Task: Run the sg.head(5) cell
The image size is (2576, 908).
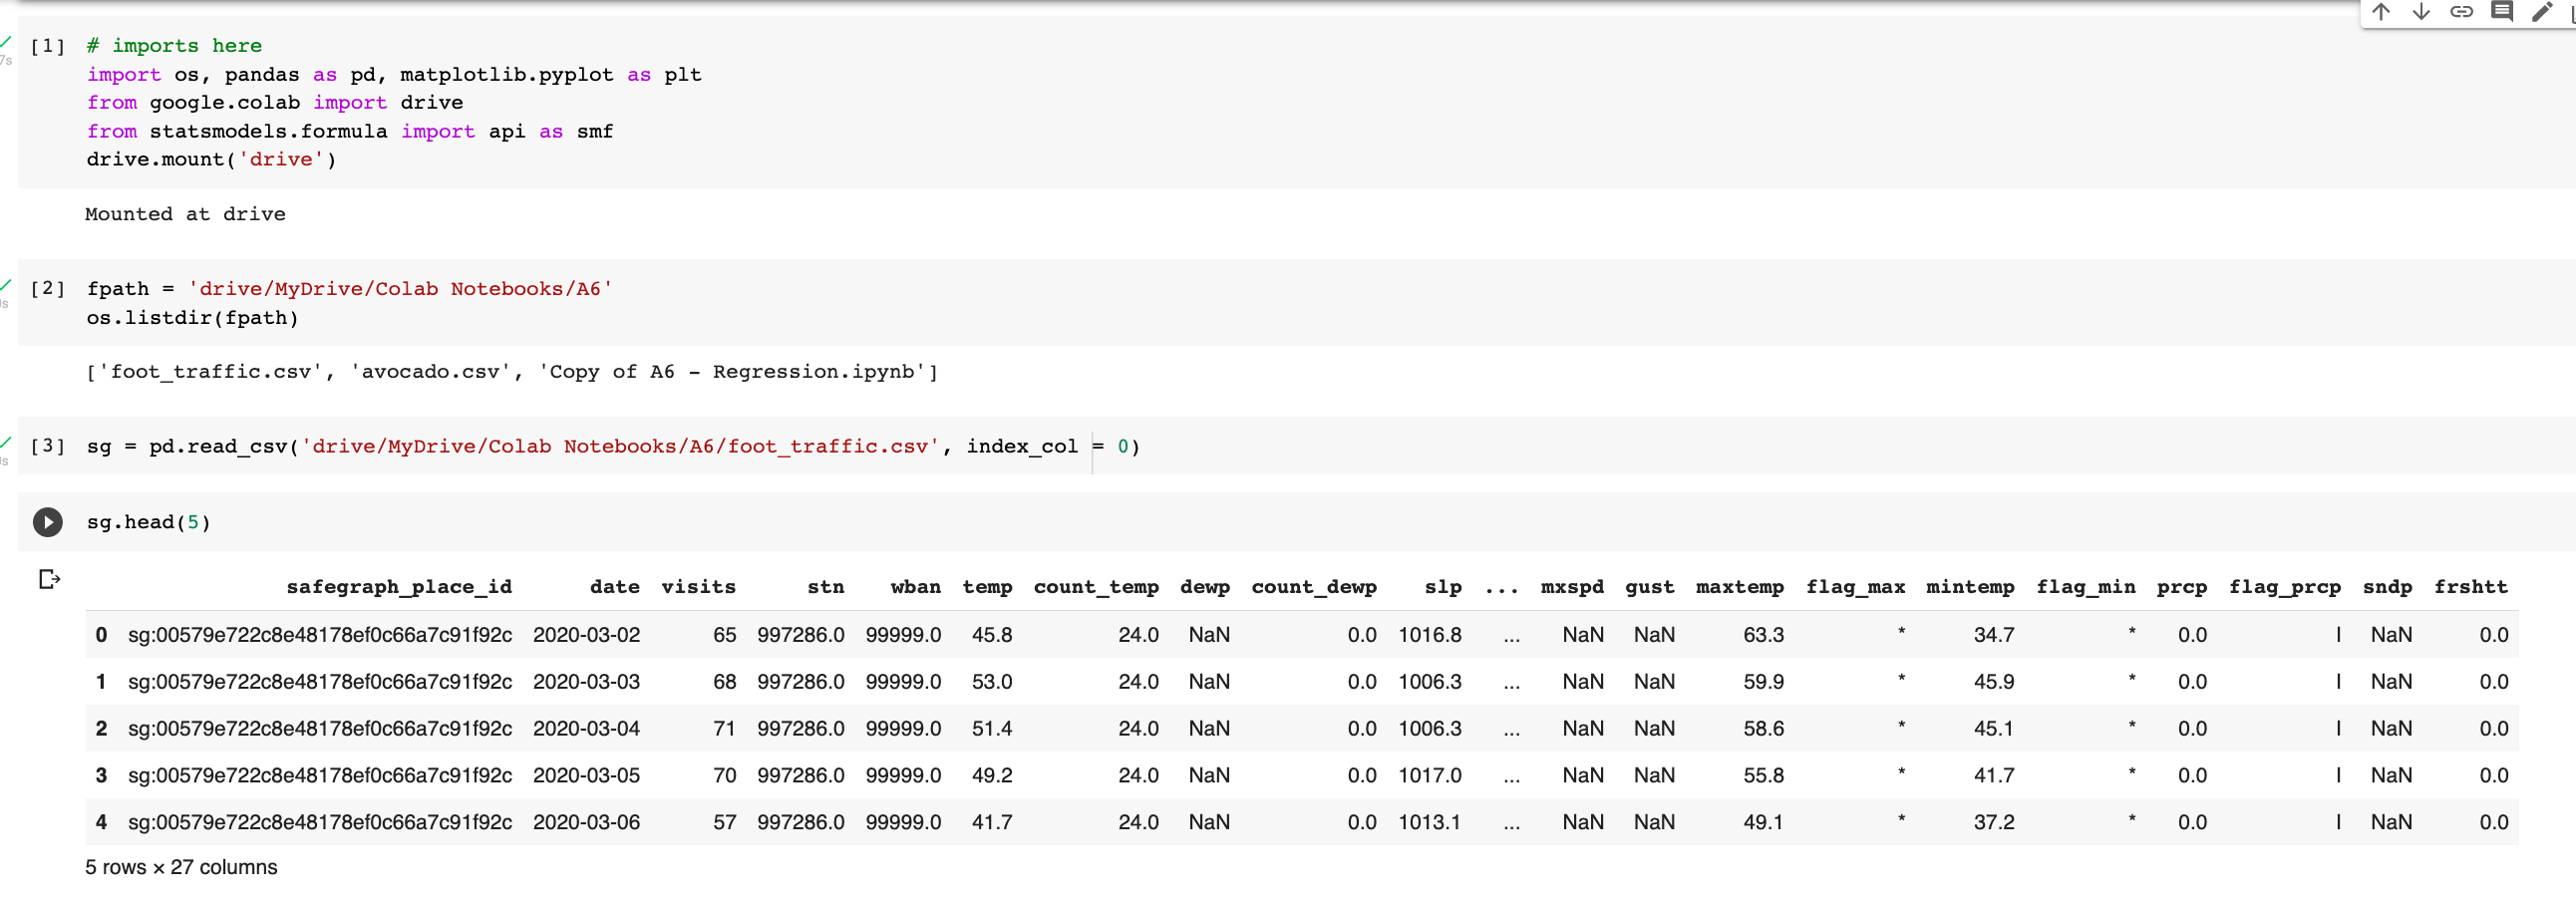Action: tap(47, 521)
